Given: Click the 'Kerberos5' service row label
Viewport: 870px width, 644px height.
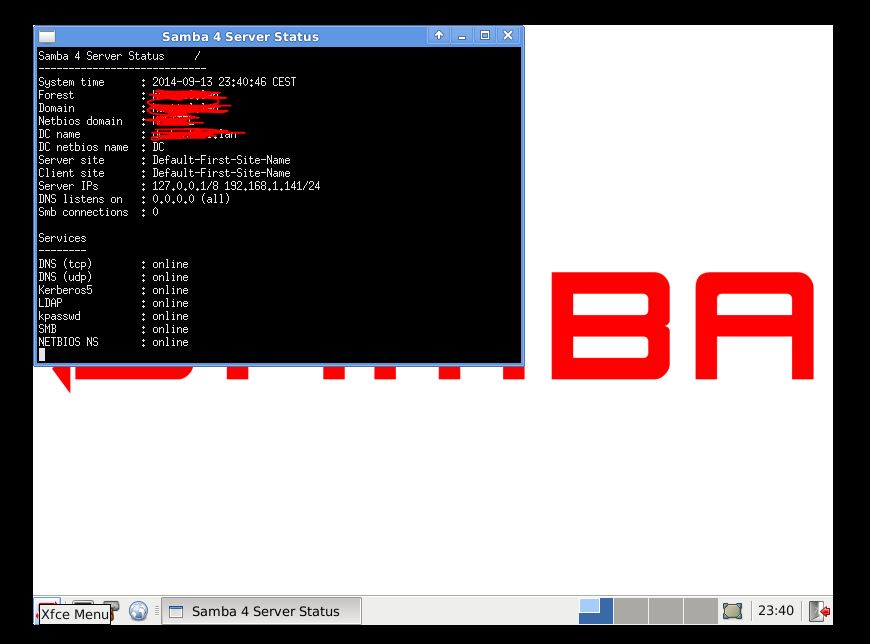Looking at the screenshot, I should tap(65, 290).
